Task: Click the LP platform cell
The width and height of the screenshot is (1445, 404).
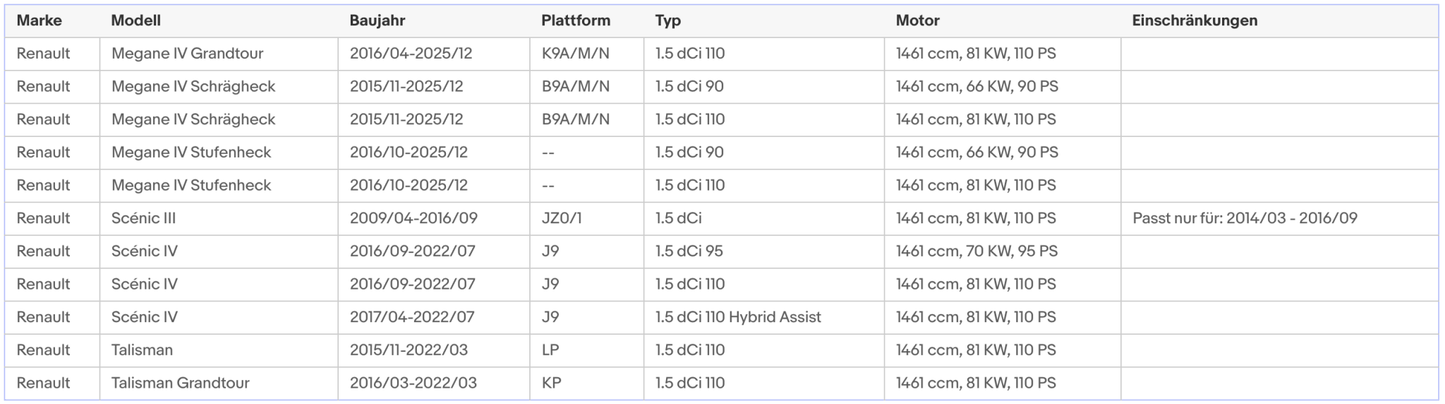Action: (x=550, y=350)
